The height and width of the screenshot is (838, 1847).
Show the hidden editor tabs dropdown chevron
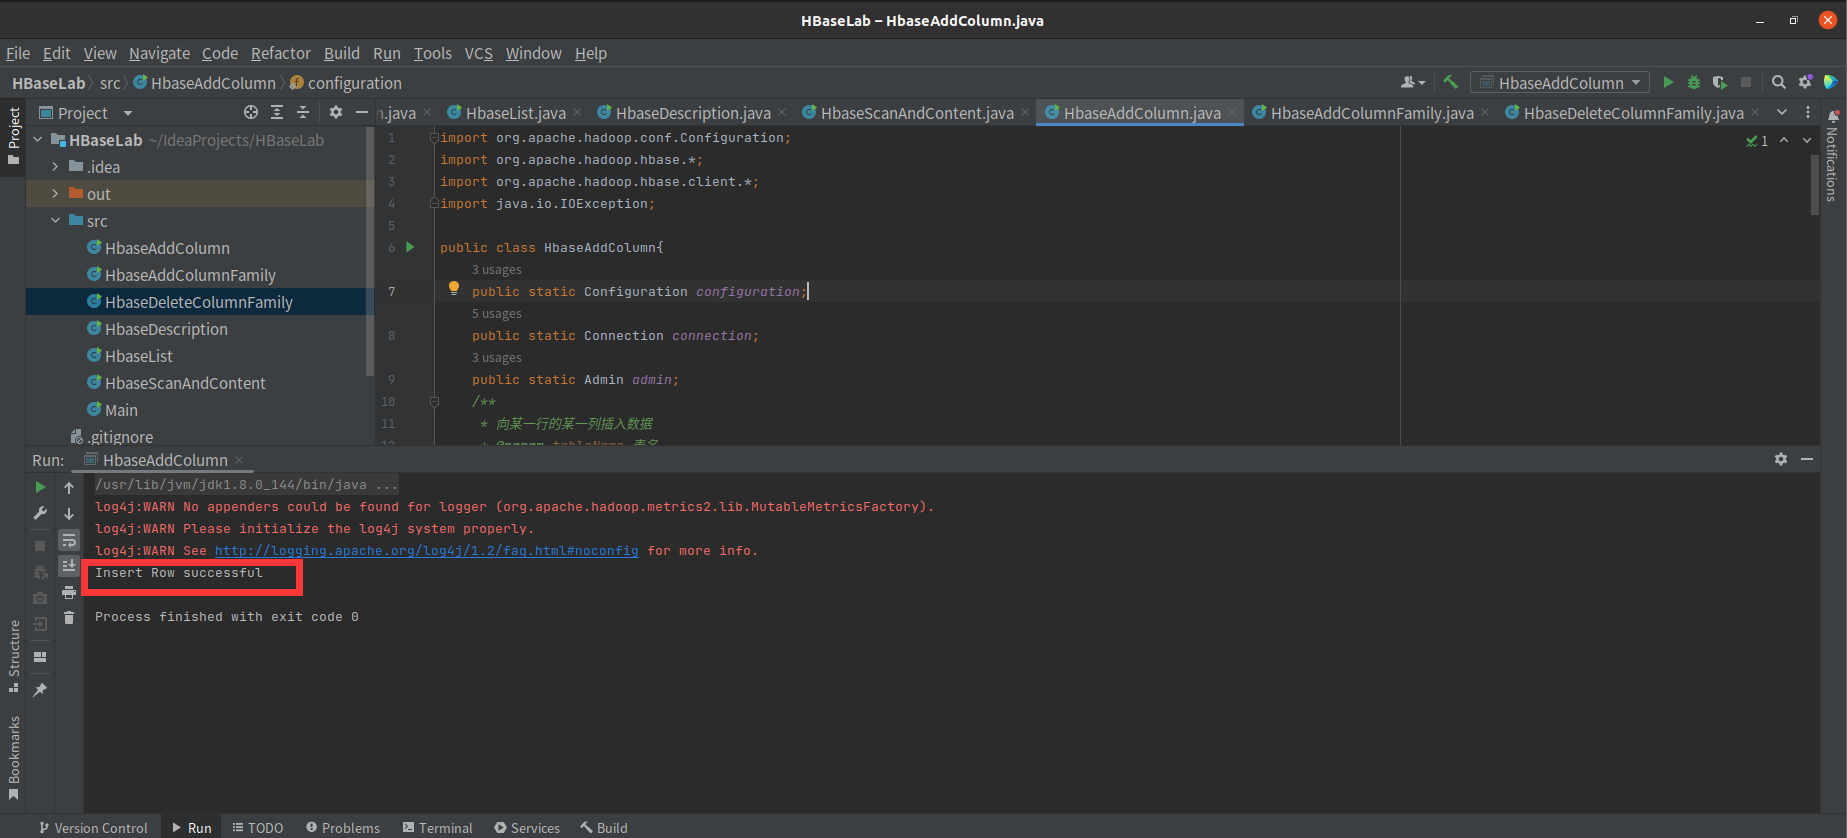pos(1782,112)
